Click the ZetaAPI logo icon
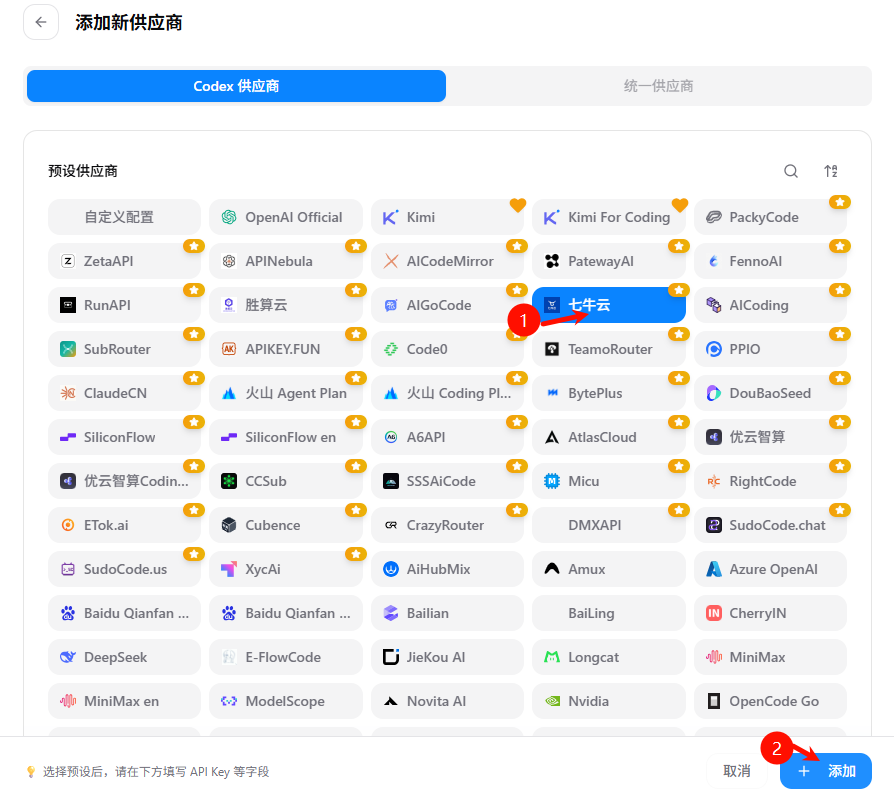Screen dimensions: 894x798 point(68,261)
